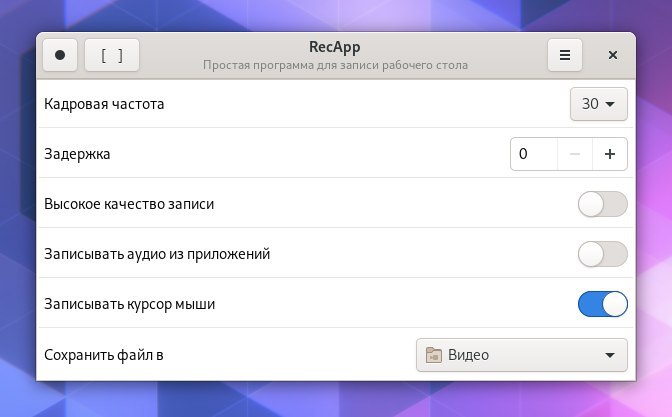Image resolution: width=672 pixels, height=417 pixels.
Task: Enable recording audio from applications
Action: tap(603, 254)
